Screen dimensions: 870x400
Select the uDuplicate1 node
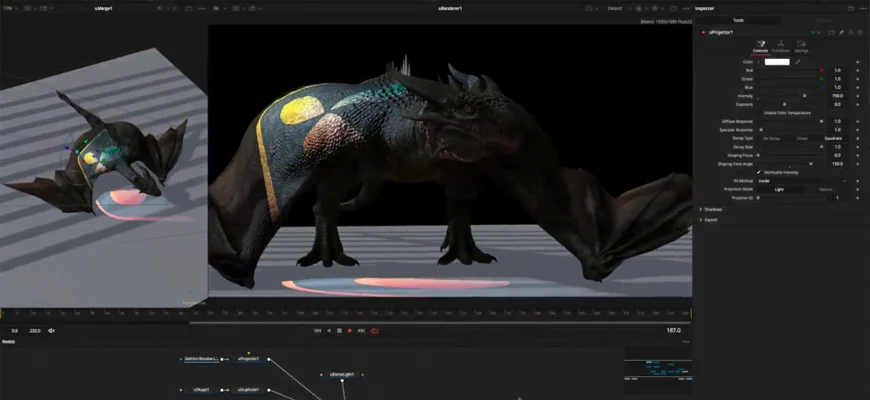pyautogui.click(x=248, y=390)
